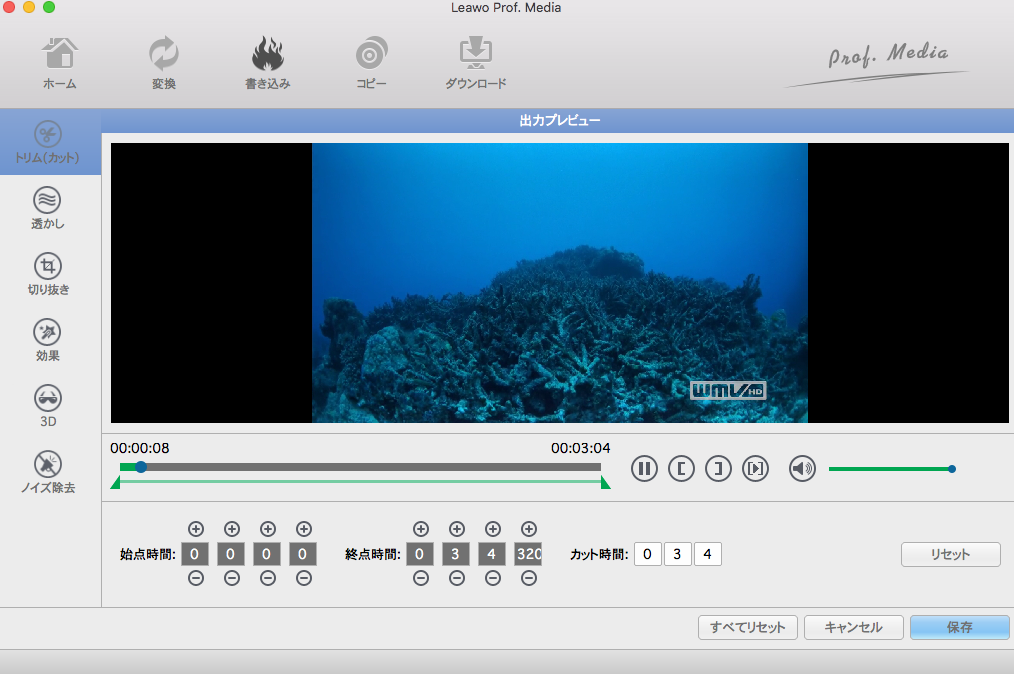Image resolution: width=1014 pixels, height=674 pixels.
Task: Click the カット時間 minutes box showing 3
Action: click(x=678, y=554)
